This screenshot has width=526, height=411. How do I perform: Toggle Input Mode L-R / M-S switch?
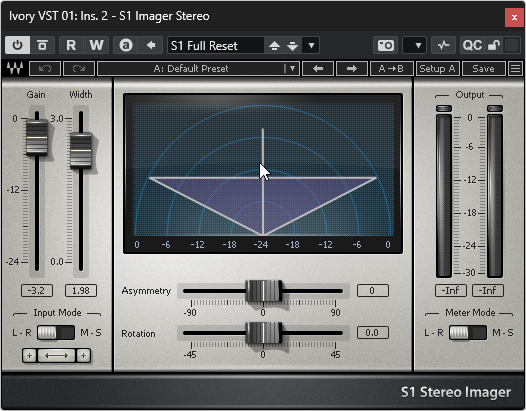(x=56, y=332)
